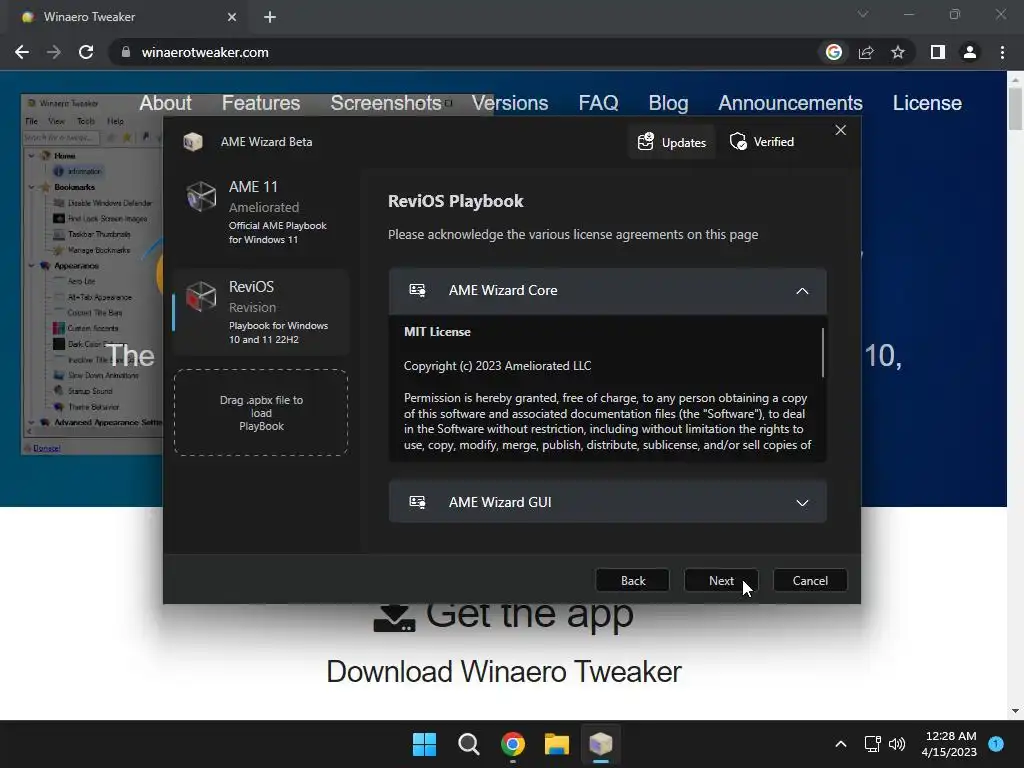Viewport: 1024px width, 768px height.
Task: Open the About page on the Winaero site
Action: [165, 103]
